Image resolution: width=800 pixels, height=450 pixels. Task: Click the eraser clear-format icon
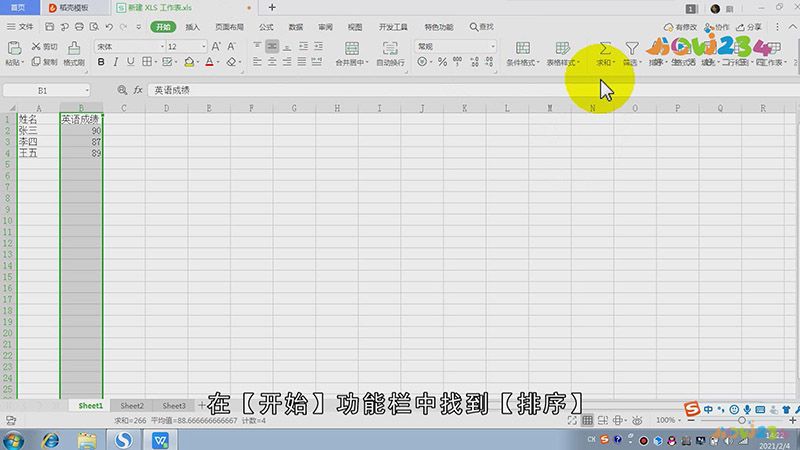231,62
